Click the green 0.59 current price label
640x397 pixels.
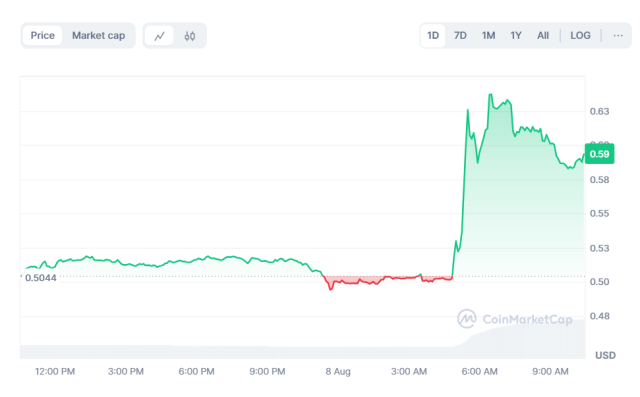[599, 154]
